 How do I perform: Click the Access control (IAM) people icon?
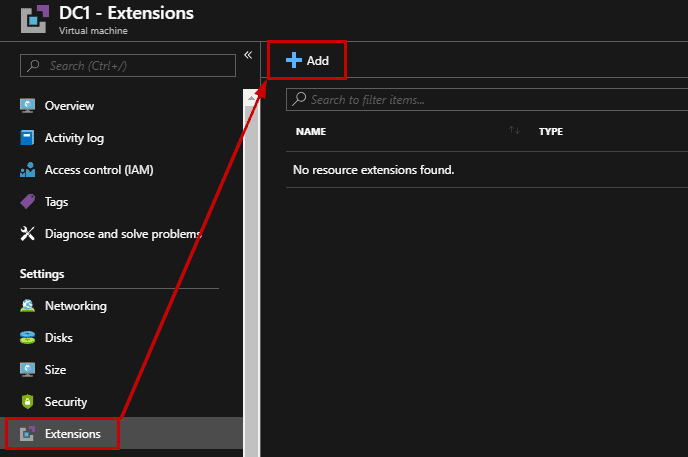pyautogui.click(x=27, y=170)
